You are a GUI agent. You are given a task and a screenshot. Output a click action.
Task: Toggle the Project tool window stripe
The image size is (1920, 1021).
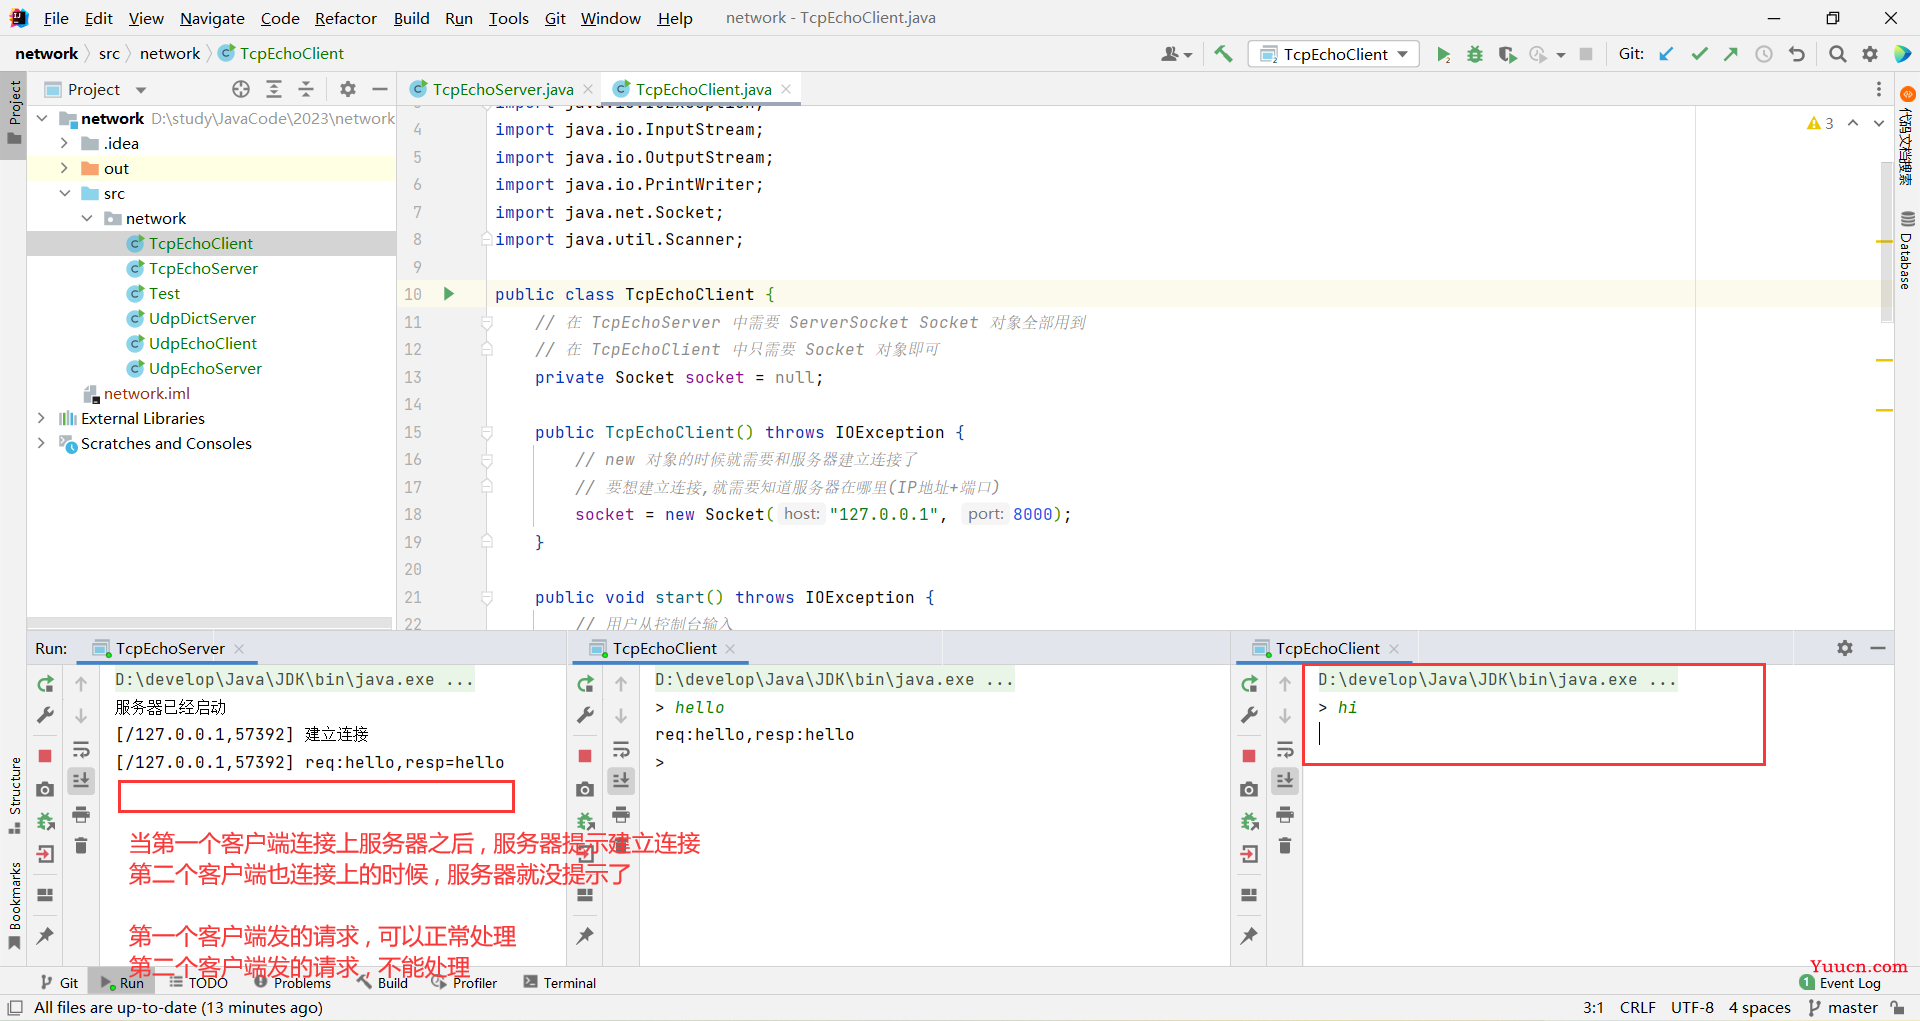pos(14,112)
